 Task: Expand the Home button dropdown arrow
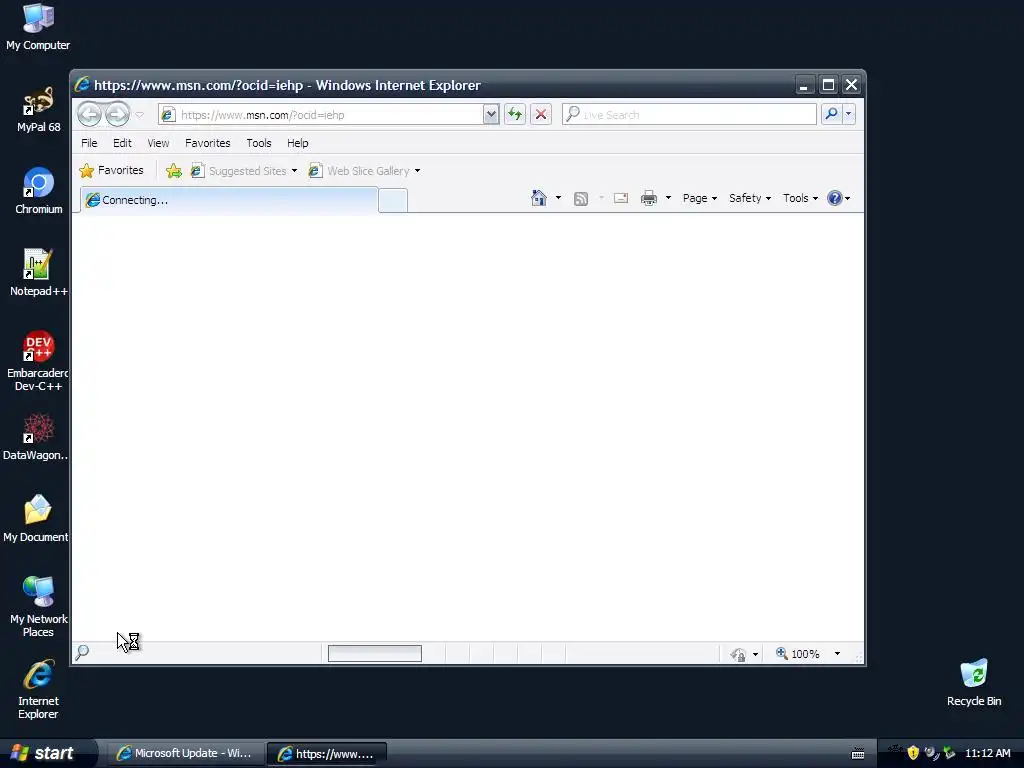coord(558,198)
